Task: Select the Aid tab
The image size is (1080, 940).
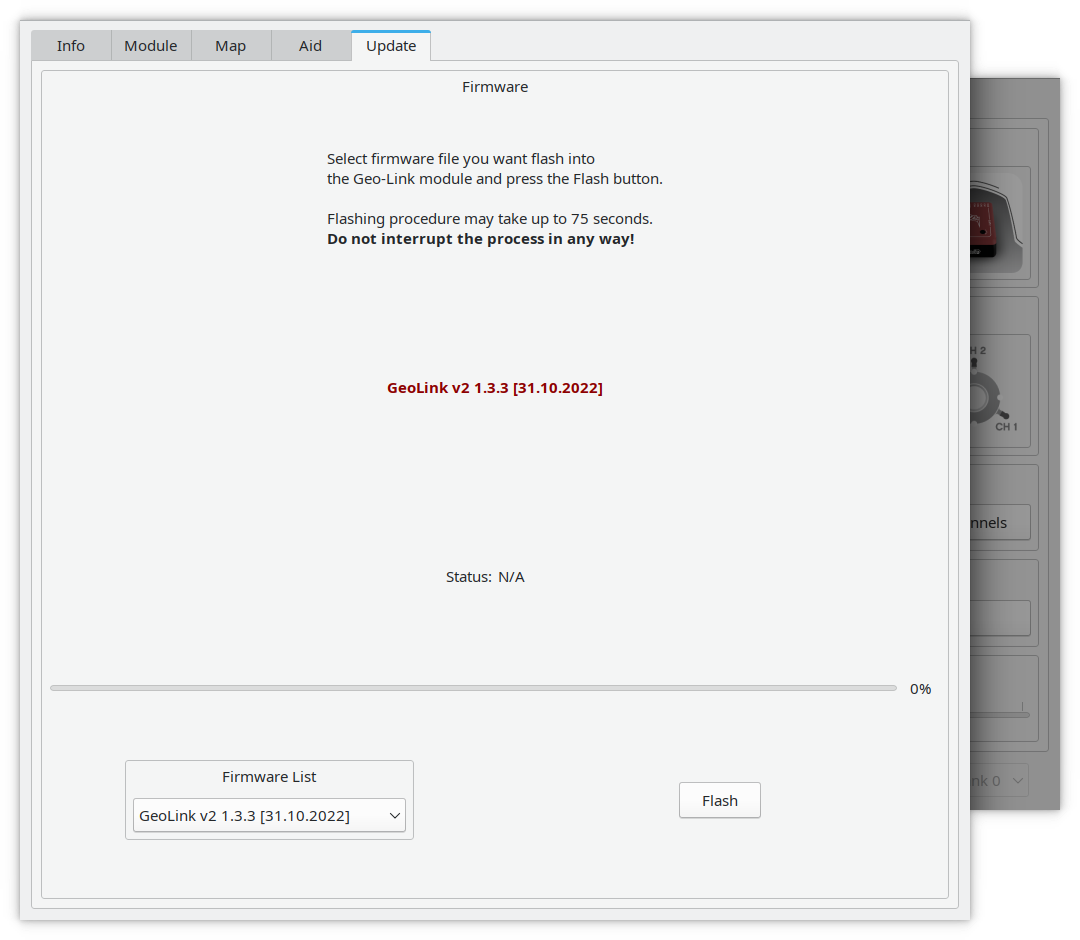Action: 311,46
